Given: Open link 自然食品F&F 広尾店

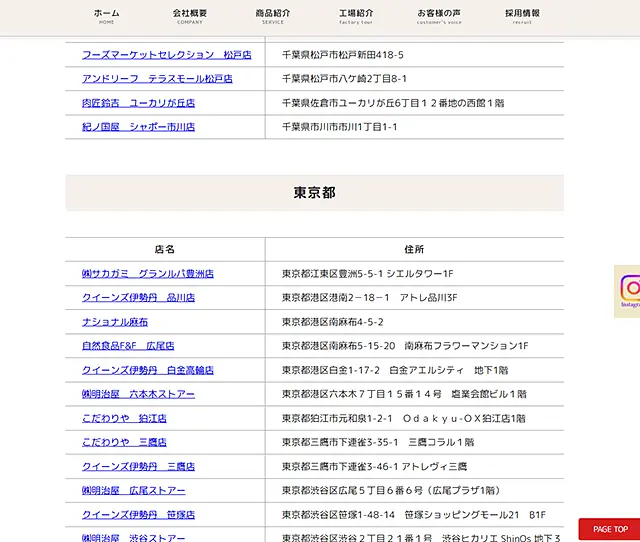Looking at the screenshot, I should (x=128, y=346).
